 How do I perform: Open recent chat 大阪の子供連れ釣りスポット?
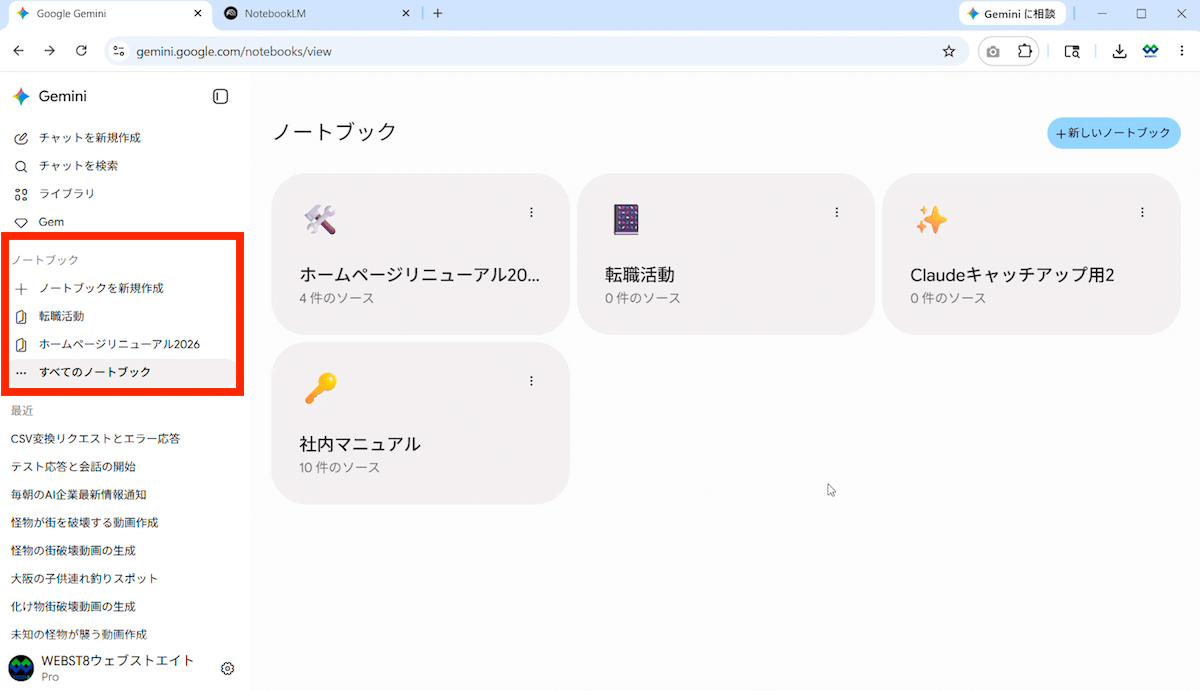(x=84, y=579)
